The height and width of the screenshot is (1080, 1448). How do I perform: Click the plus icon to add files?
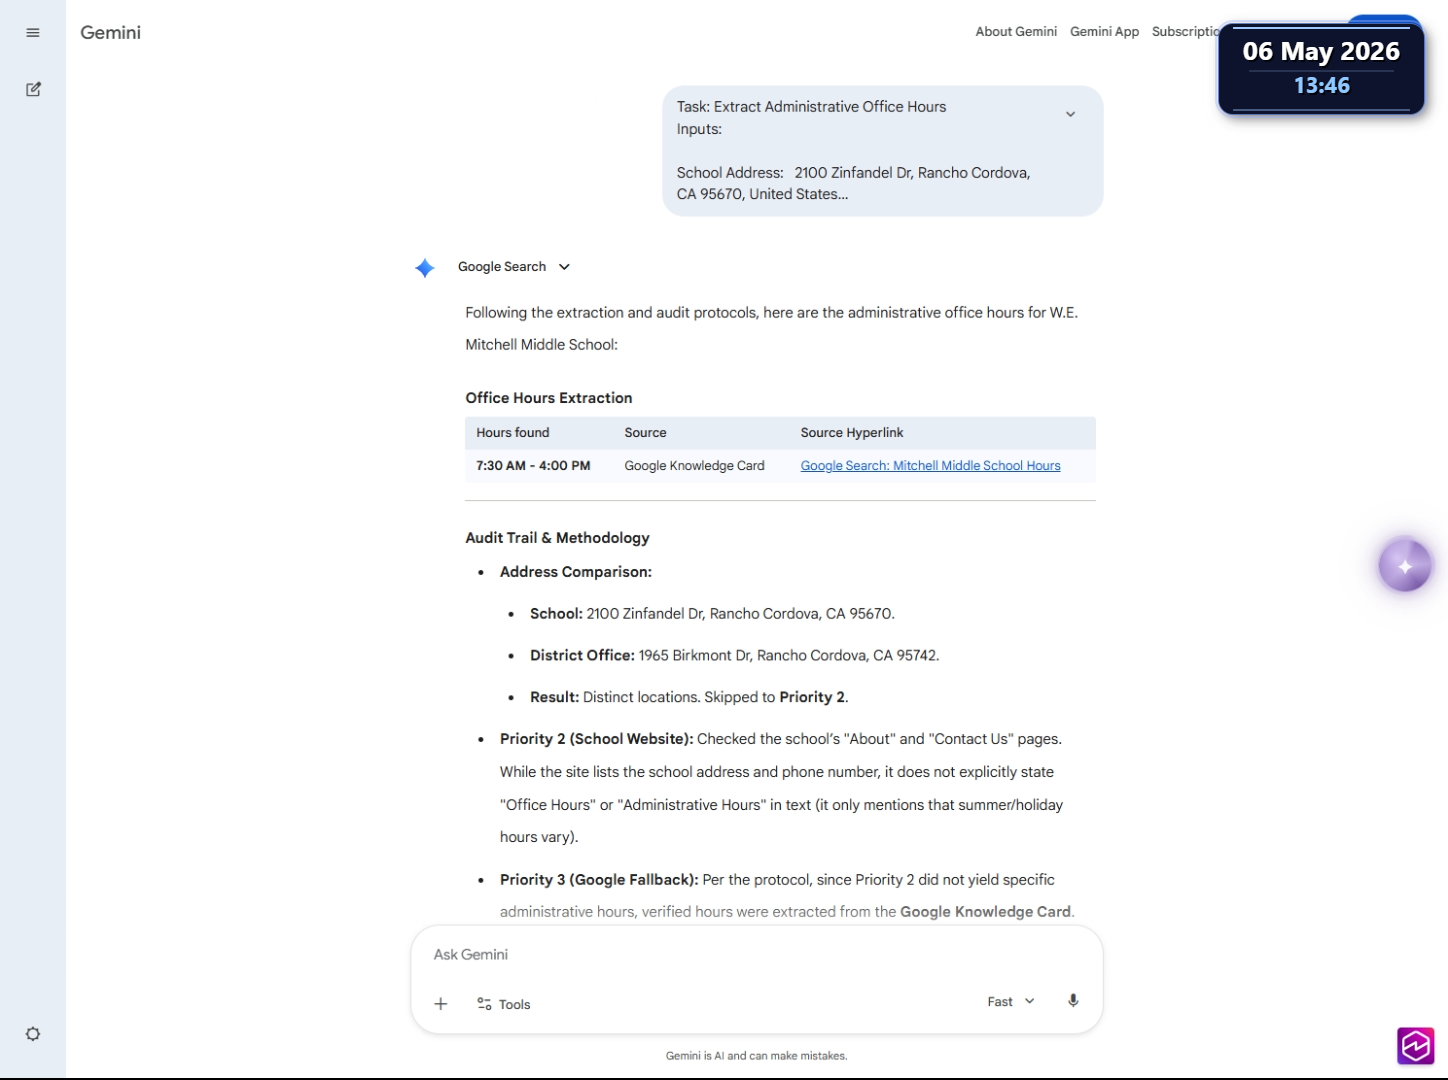click(441, 1004)
